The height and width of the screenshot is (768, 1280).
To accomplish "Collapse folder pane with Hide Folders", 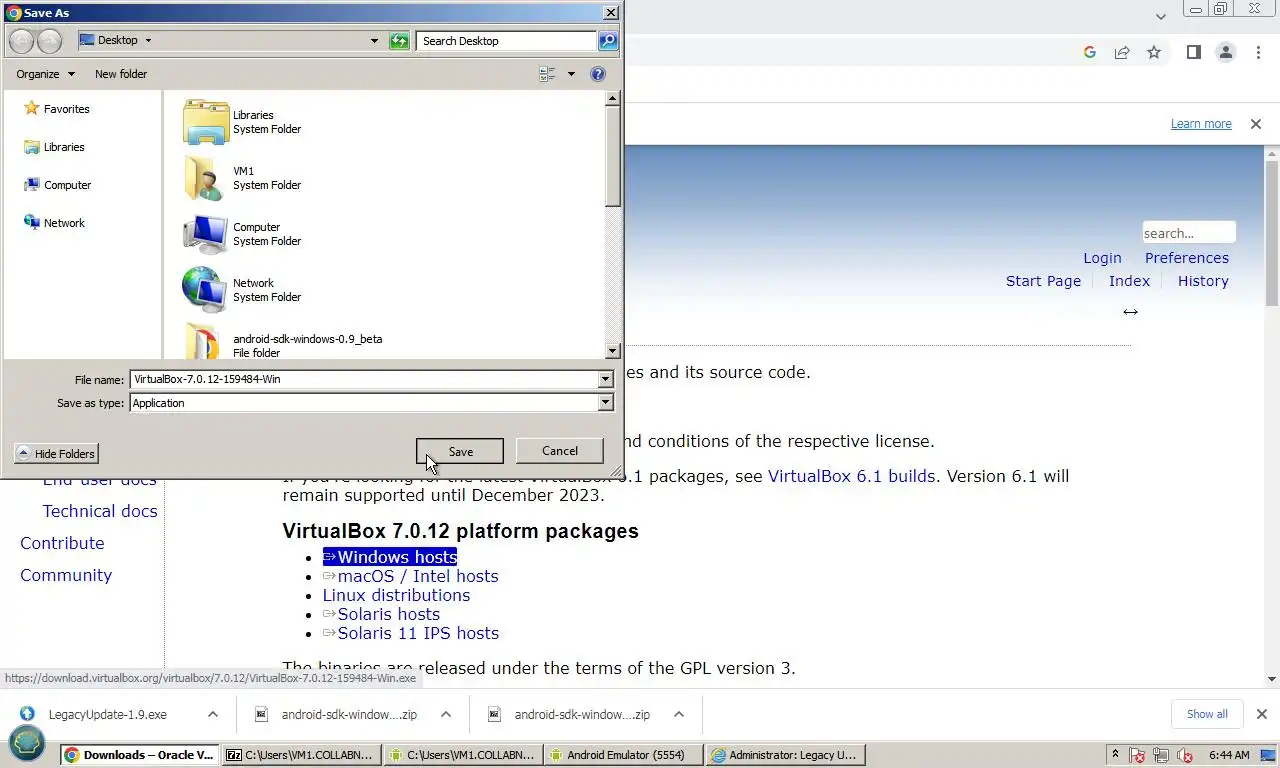I will (57, 454).
